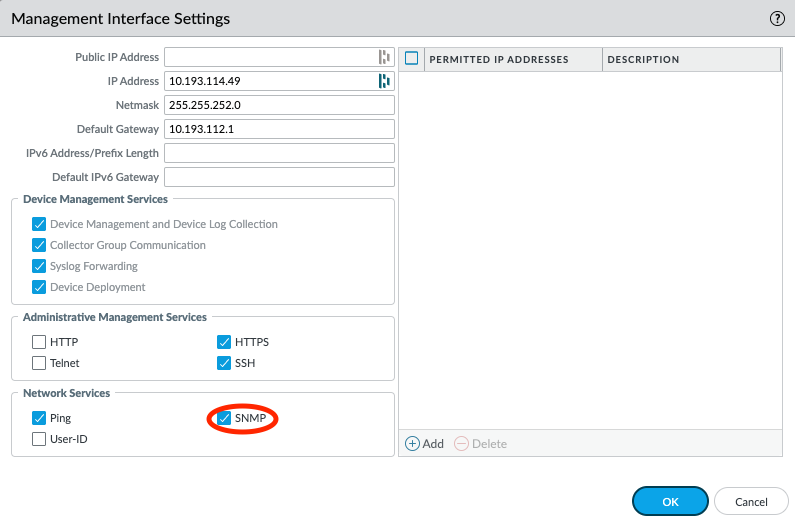Uncheck the SSH checkbox
Screen dimensions: 795x527
(x=224, y=363)
